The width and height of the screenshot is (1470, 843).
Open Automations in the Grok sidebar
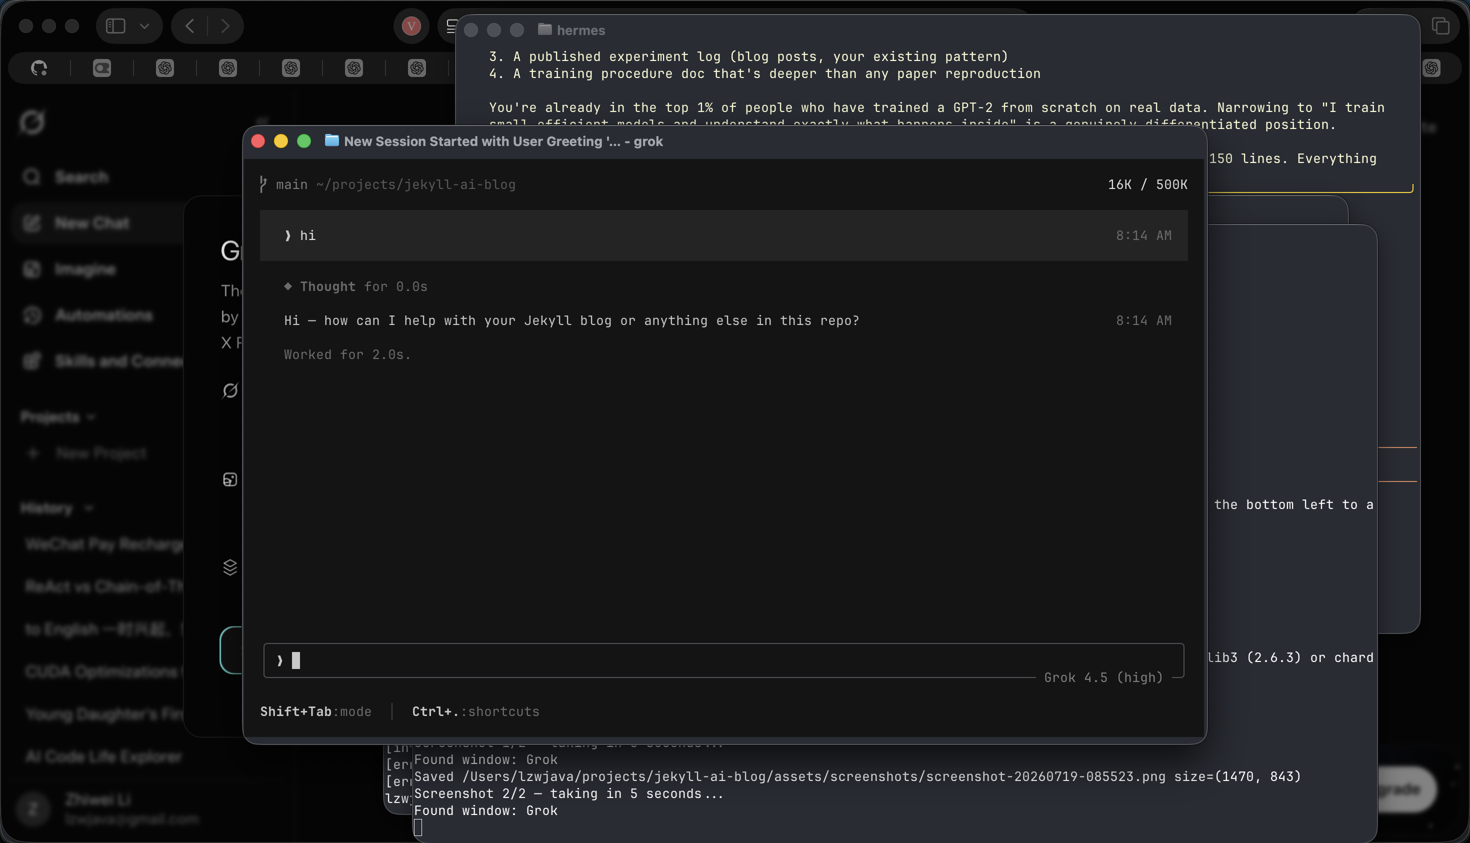(x=103, y=315)
